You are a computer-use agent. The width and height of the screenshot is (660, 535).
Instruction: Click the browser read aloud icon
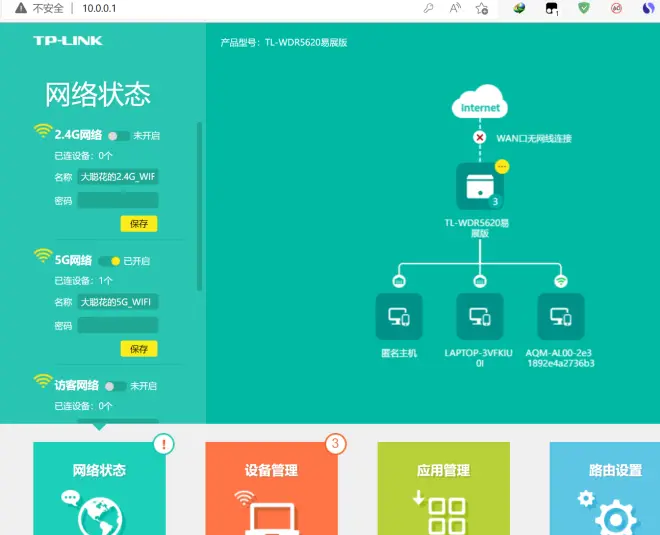click(455, 8)
